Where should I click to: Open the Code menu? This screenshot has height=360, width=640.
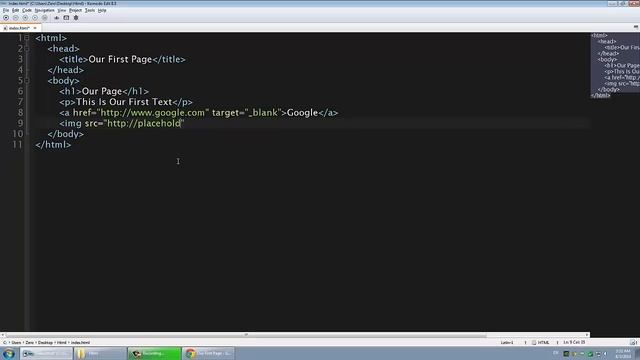coord(27,10)
